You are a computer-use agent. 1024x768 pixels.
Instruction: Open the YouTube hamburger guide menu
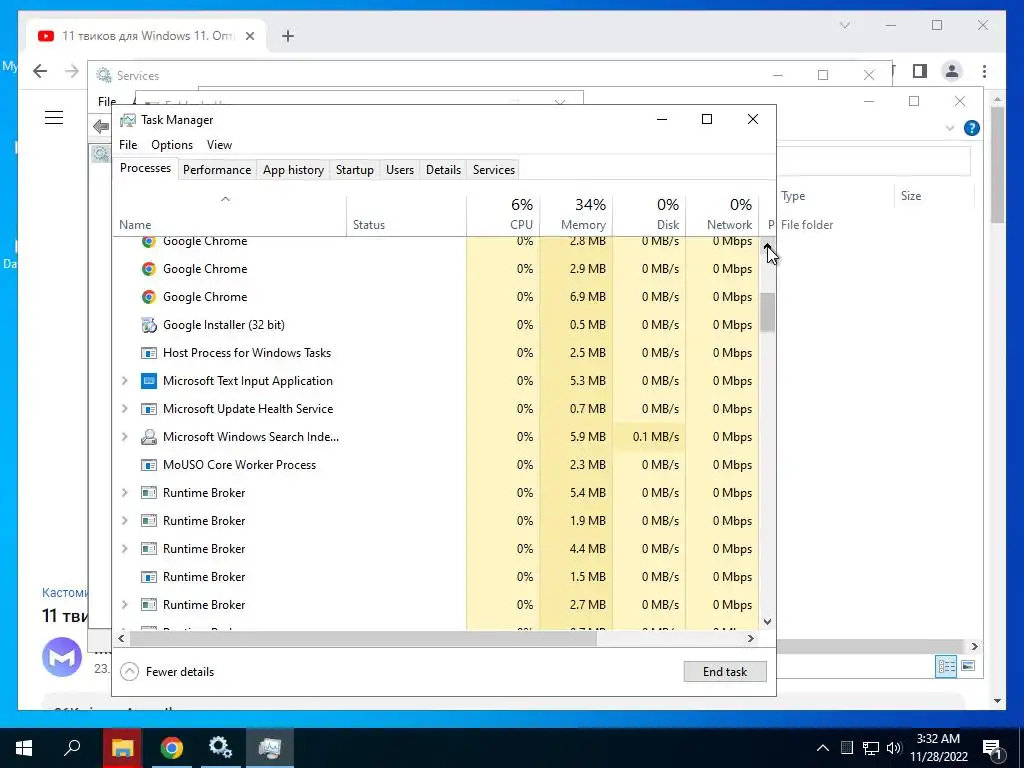[x=54, y=118]
